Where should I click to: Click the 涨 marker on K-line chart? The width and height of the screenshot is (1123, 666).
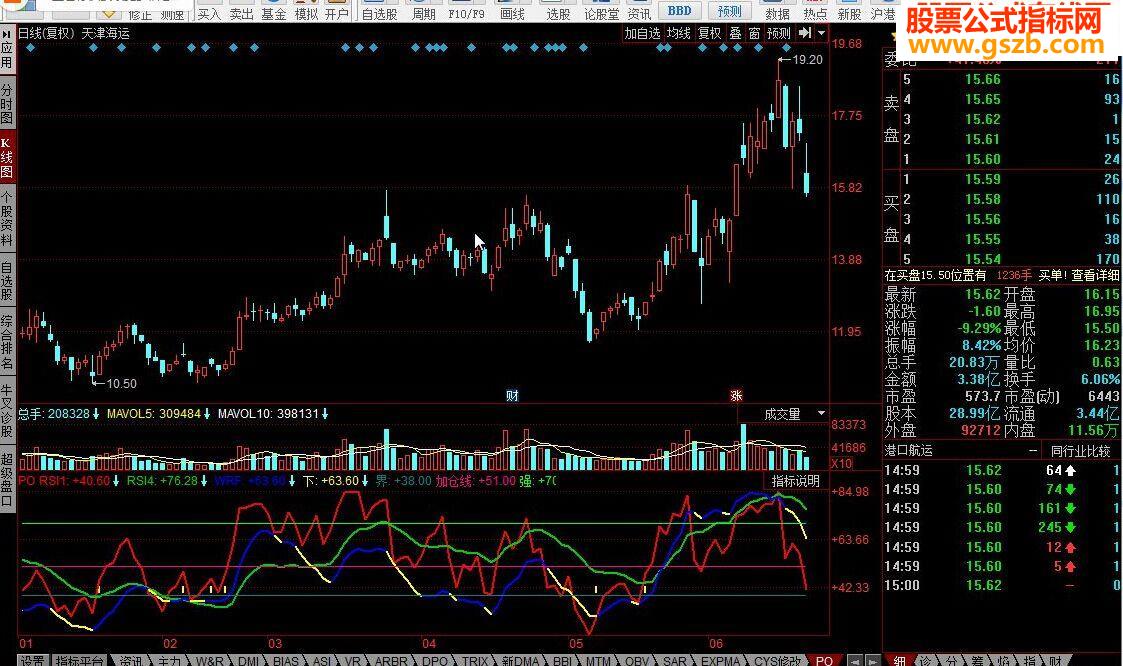point(736,396)
